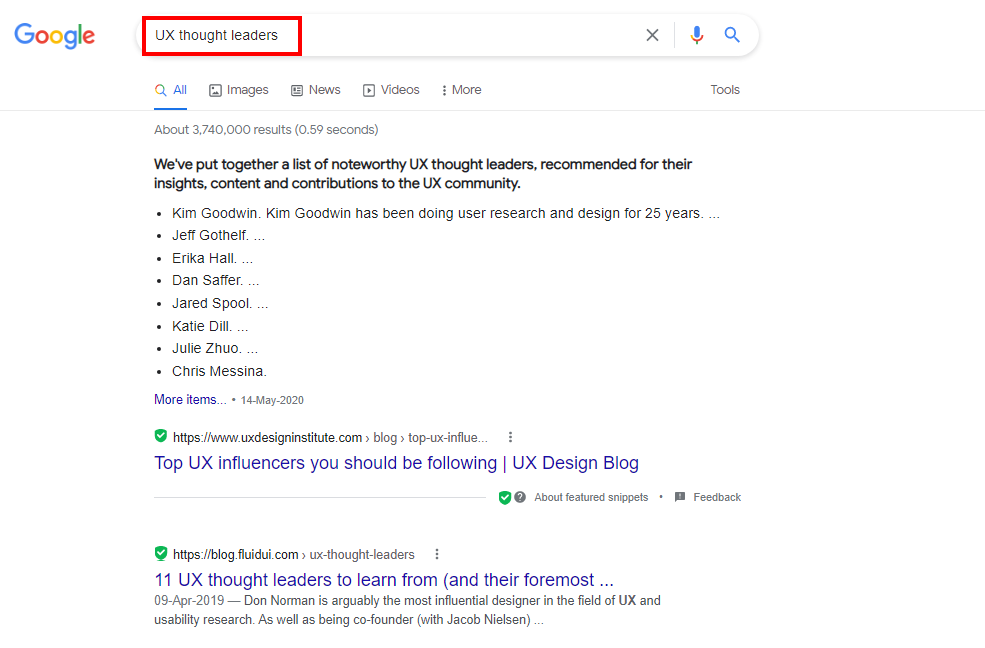The image size is (985, 648).
Task: Click green shield next to uxdesigninstitute URL
Action: point(161,436)
